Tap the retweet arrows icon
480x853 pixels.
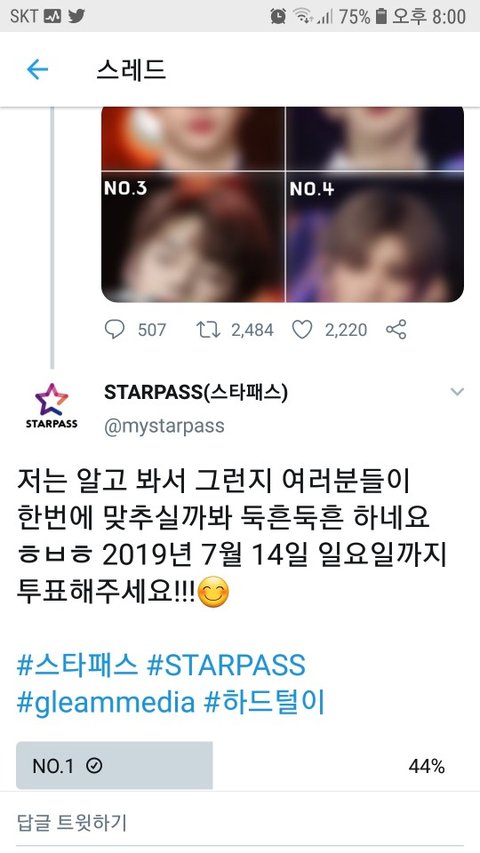(x=208, y=329)
